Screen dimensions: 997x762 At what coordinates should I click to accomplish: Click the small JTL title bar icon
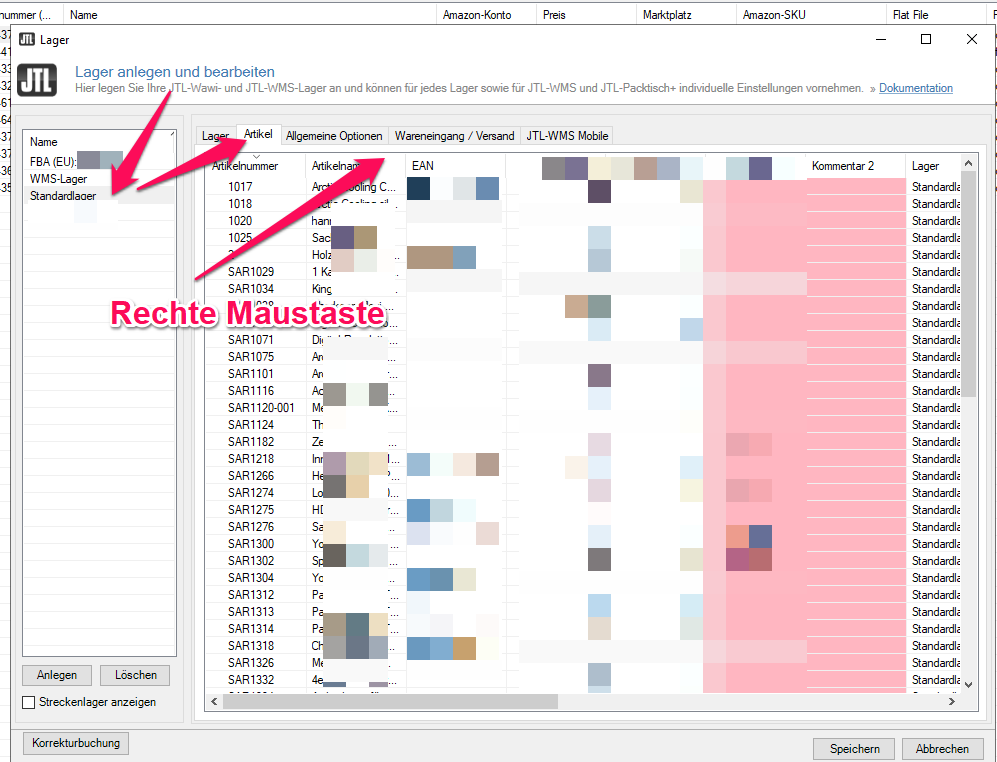coord(27,39)
